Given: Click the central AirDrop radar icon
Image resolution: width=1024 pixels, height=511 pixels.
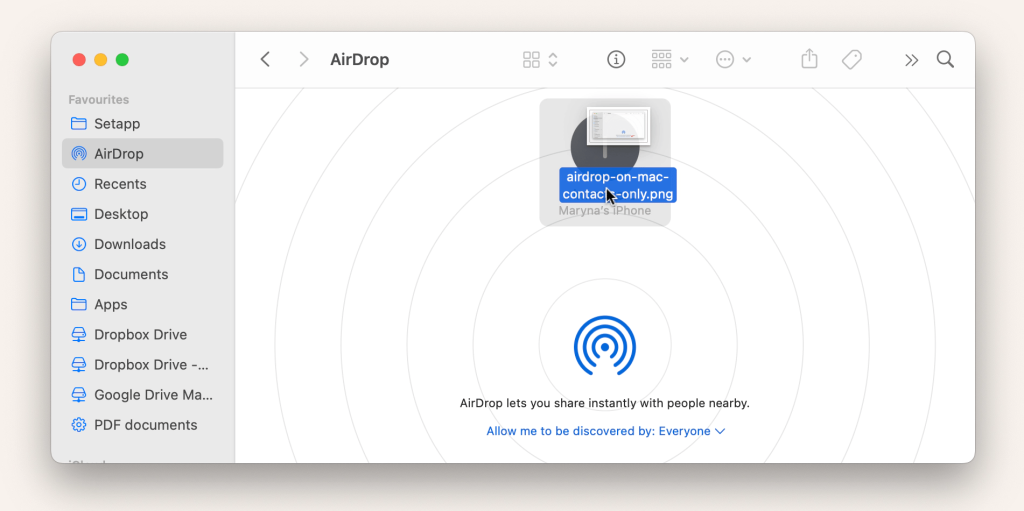Looking at the screenshot, I should 604,345.
